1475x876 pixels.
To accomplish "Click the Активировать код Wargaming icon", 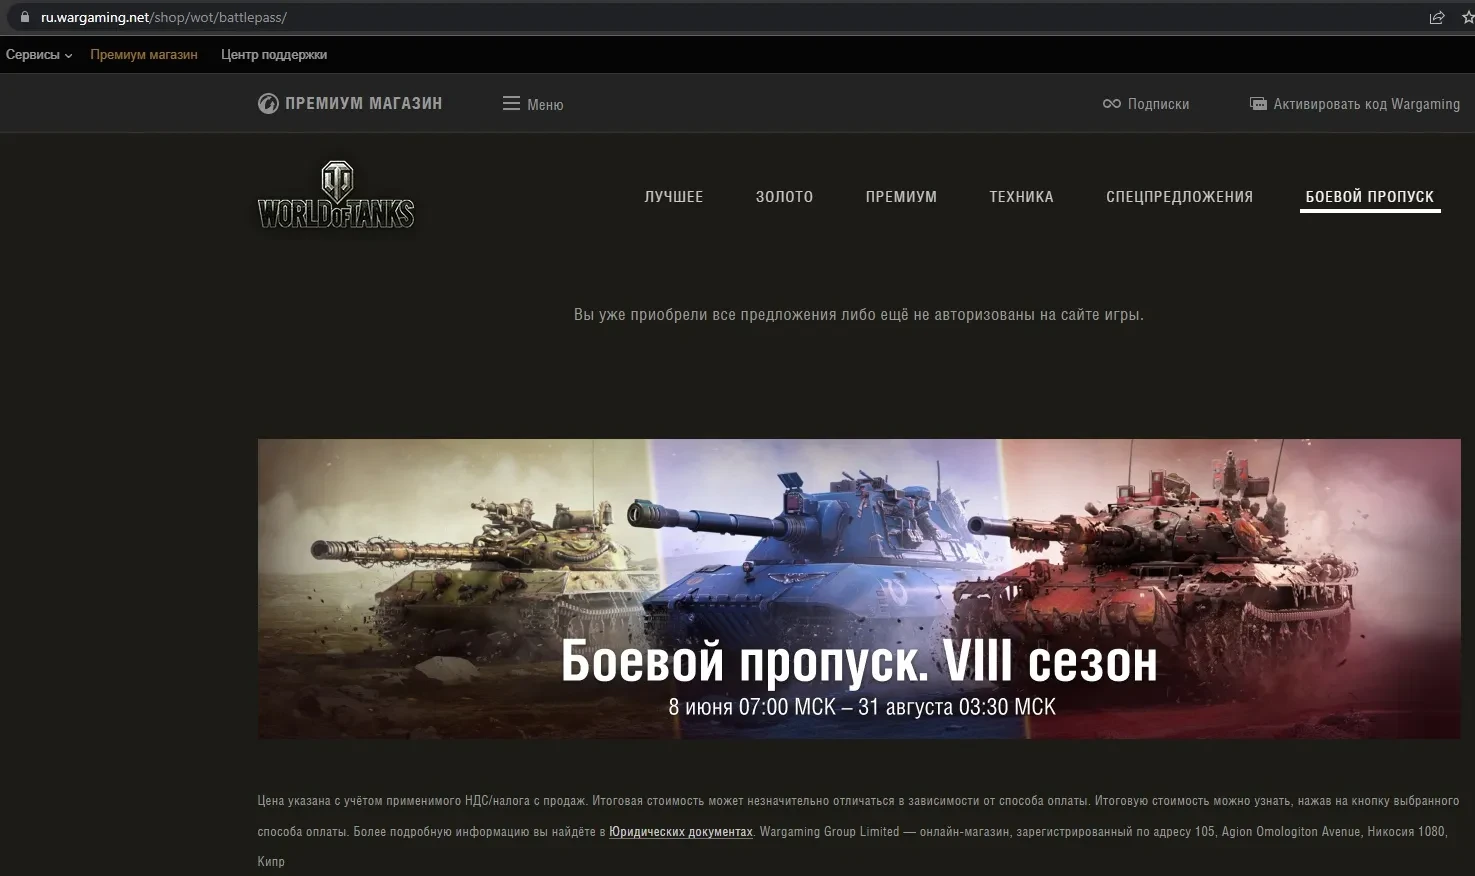I will (x=1258, y=104).
